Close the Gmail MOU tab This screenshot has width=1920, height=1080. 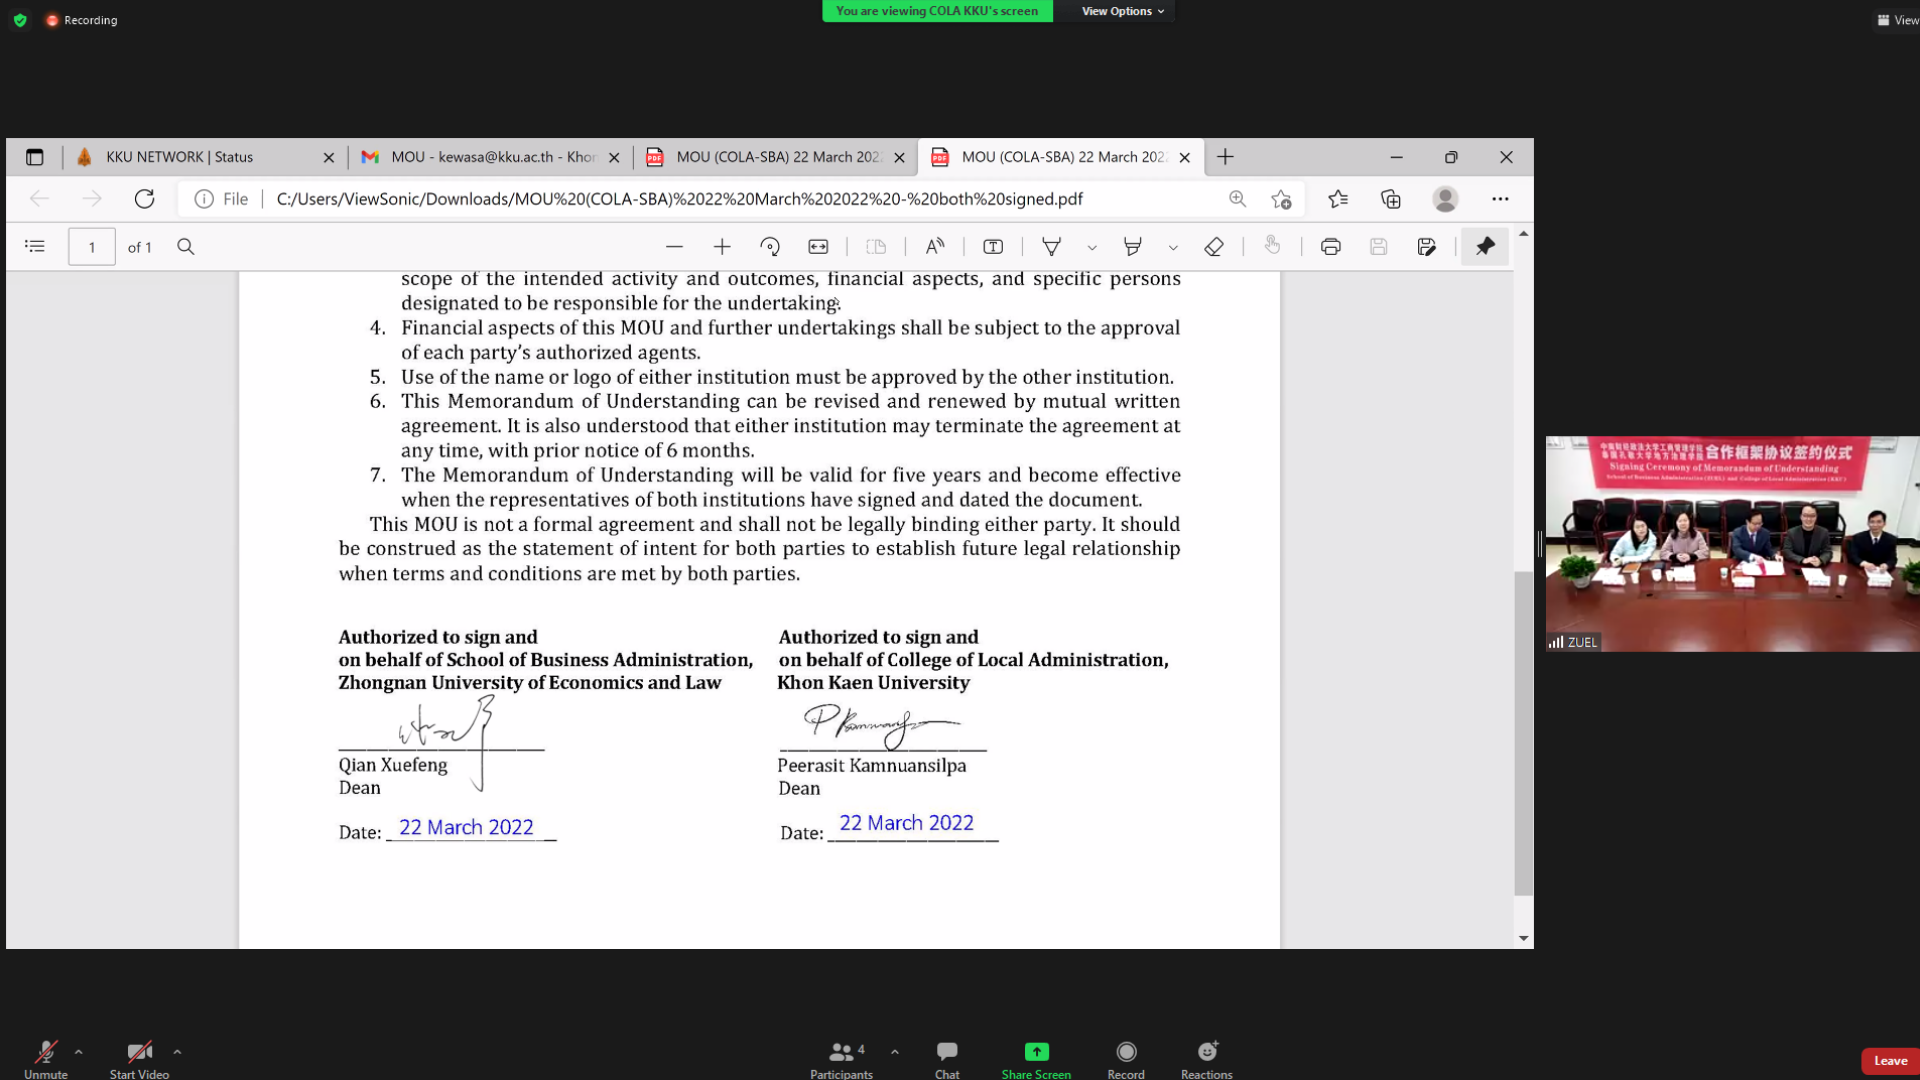click(x=614, y=157)
